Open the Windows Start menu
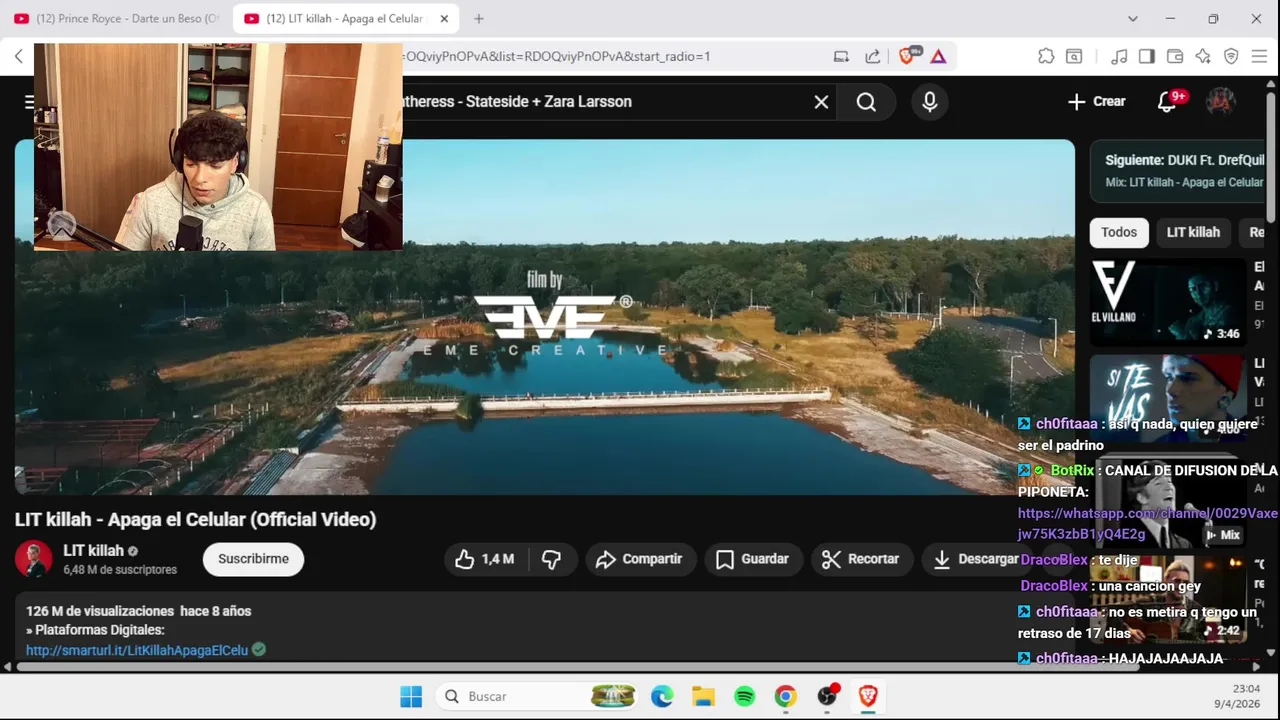 tap(411, 696)
